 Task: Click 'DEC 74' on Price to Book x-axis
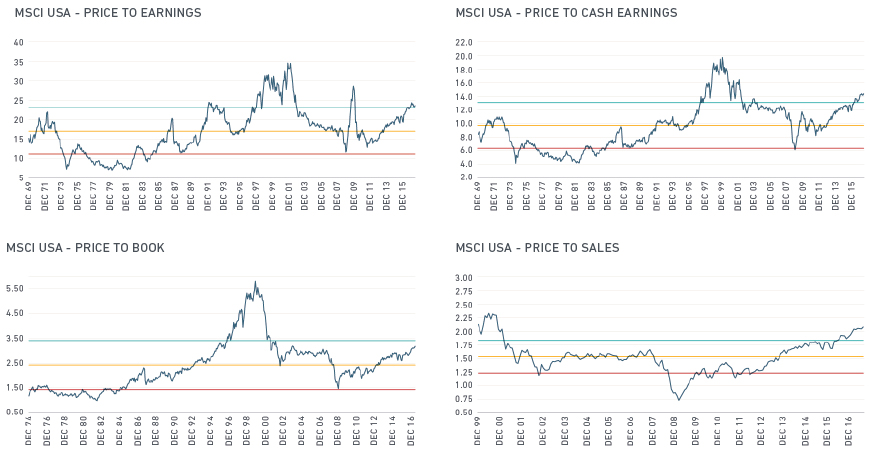pos(29,431)
